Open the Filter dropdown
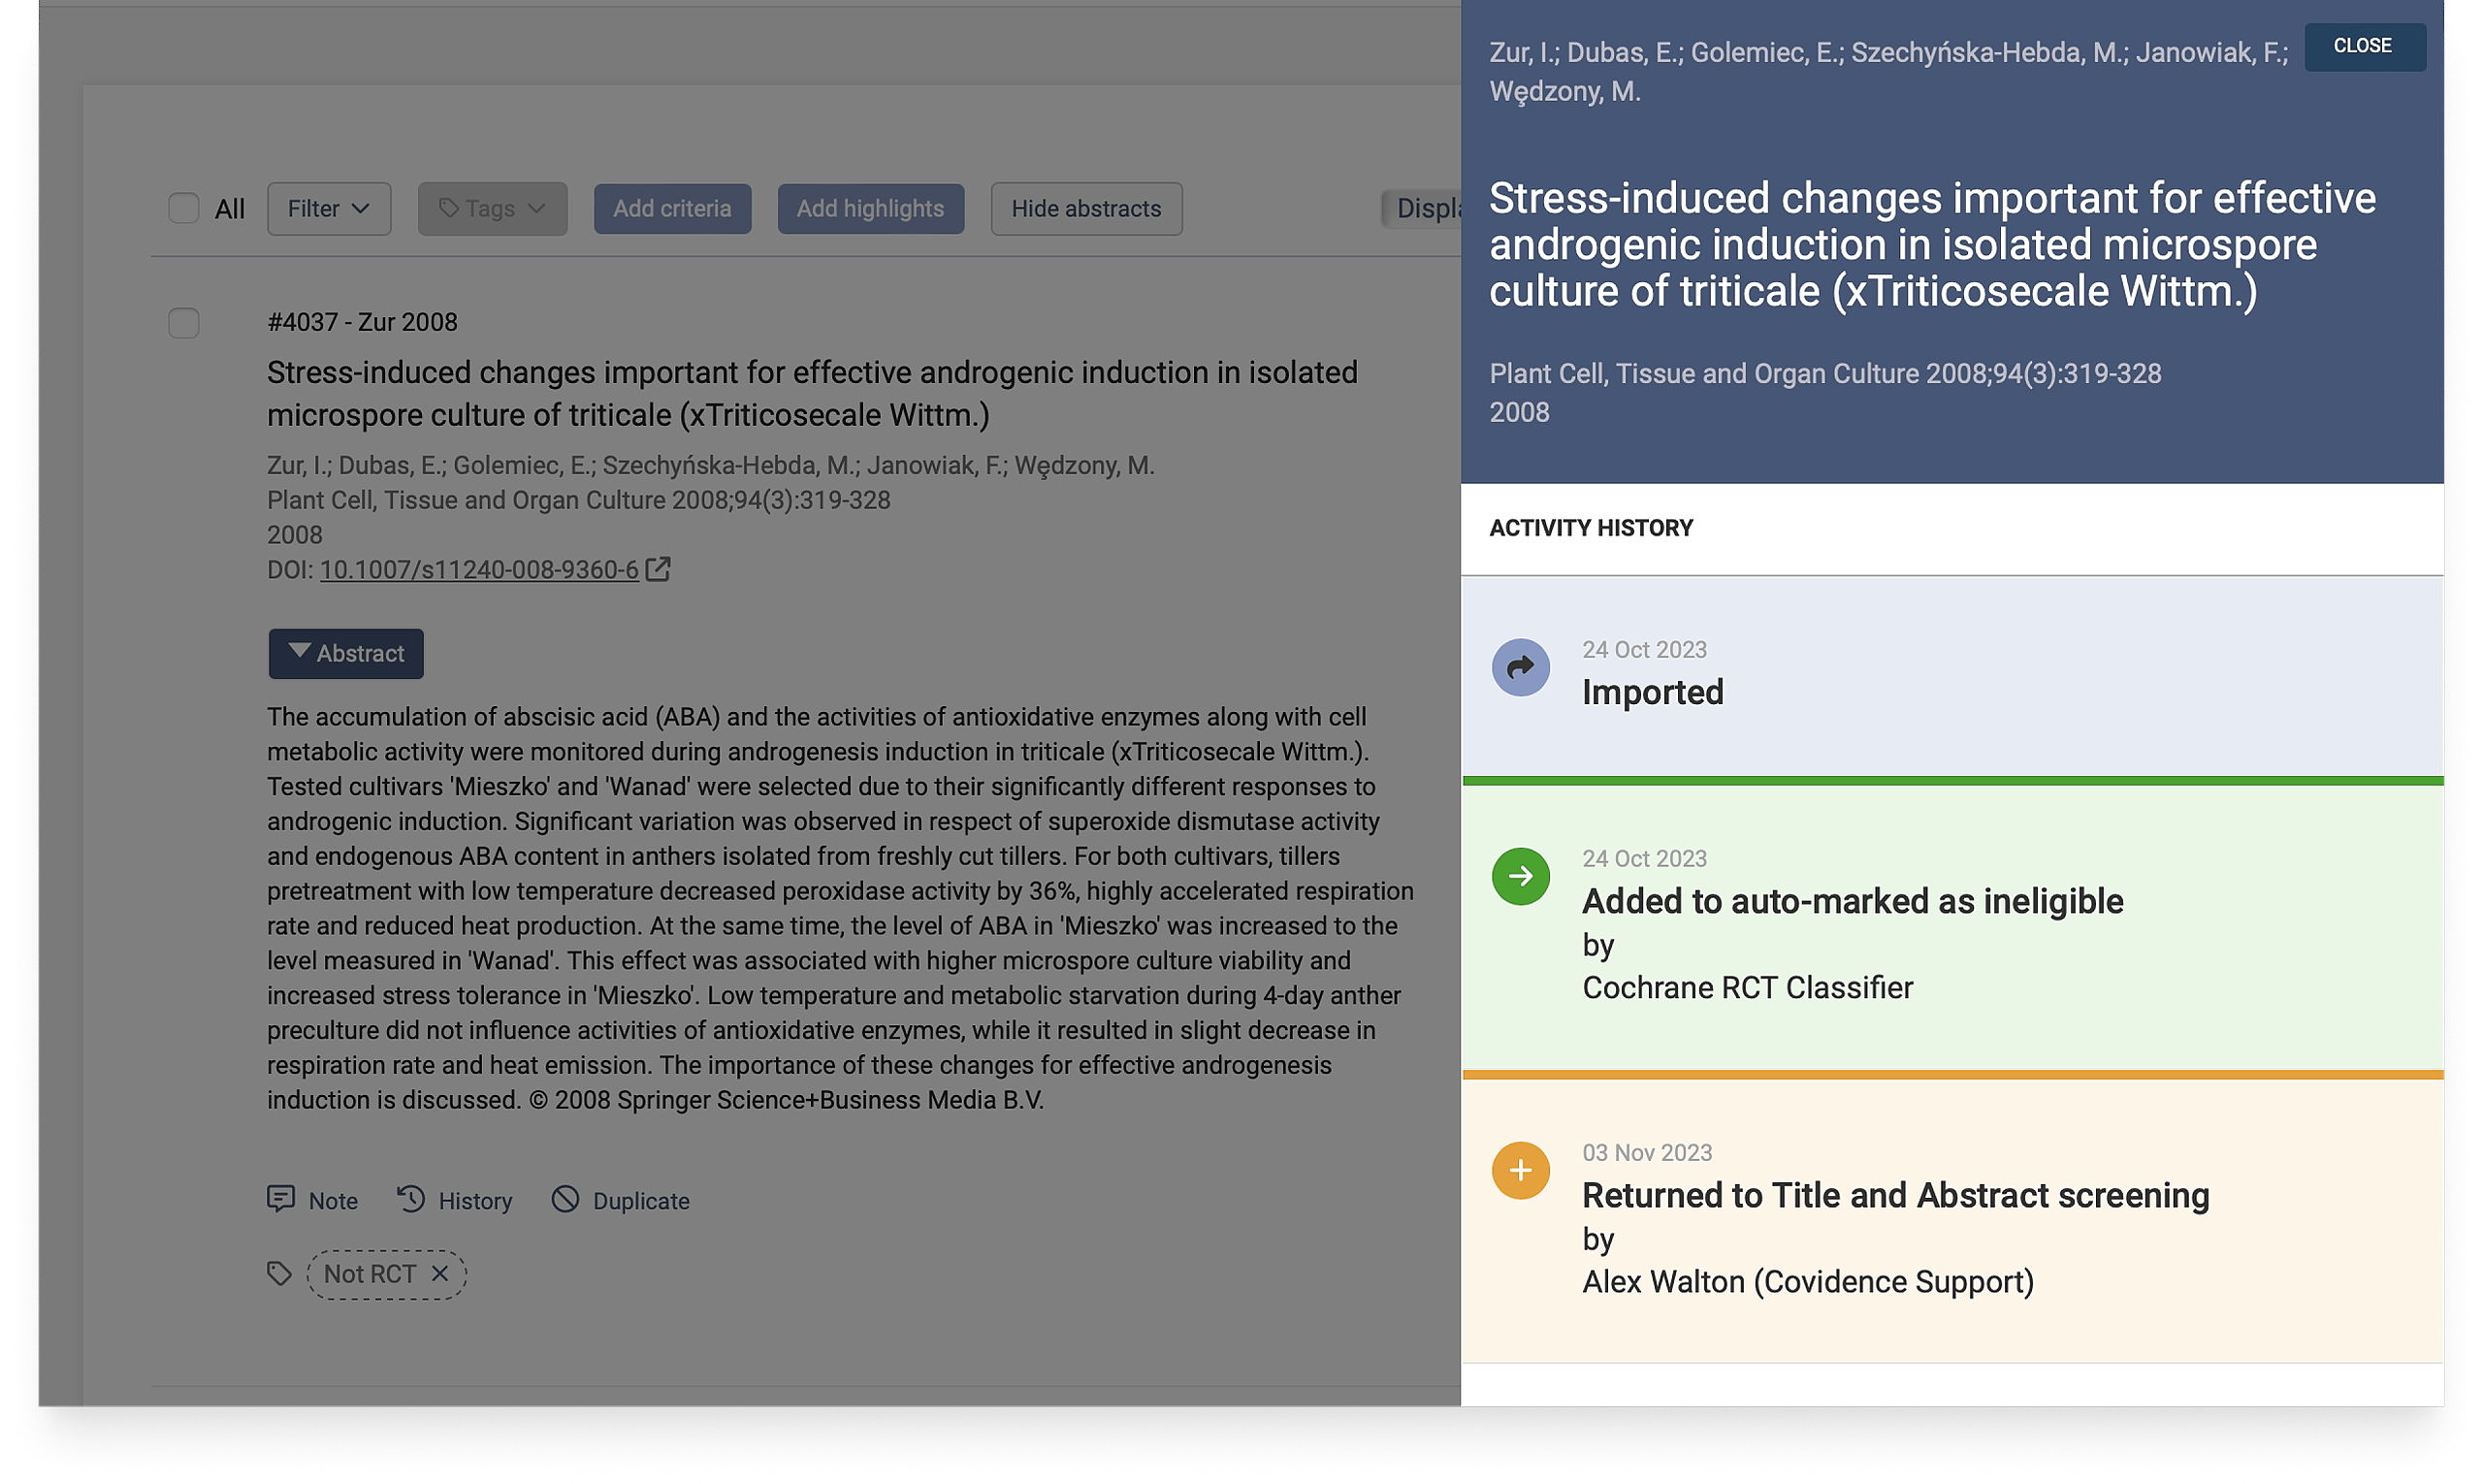This screenshot has height=1484, width=2483. point(328,208)
